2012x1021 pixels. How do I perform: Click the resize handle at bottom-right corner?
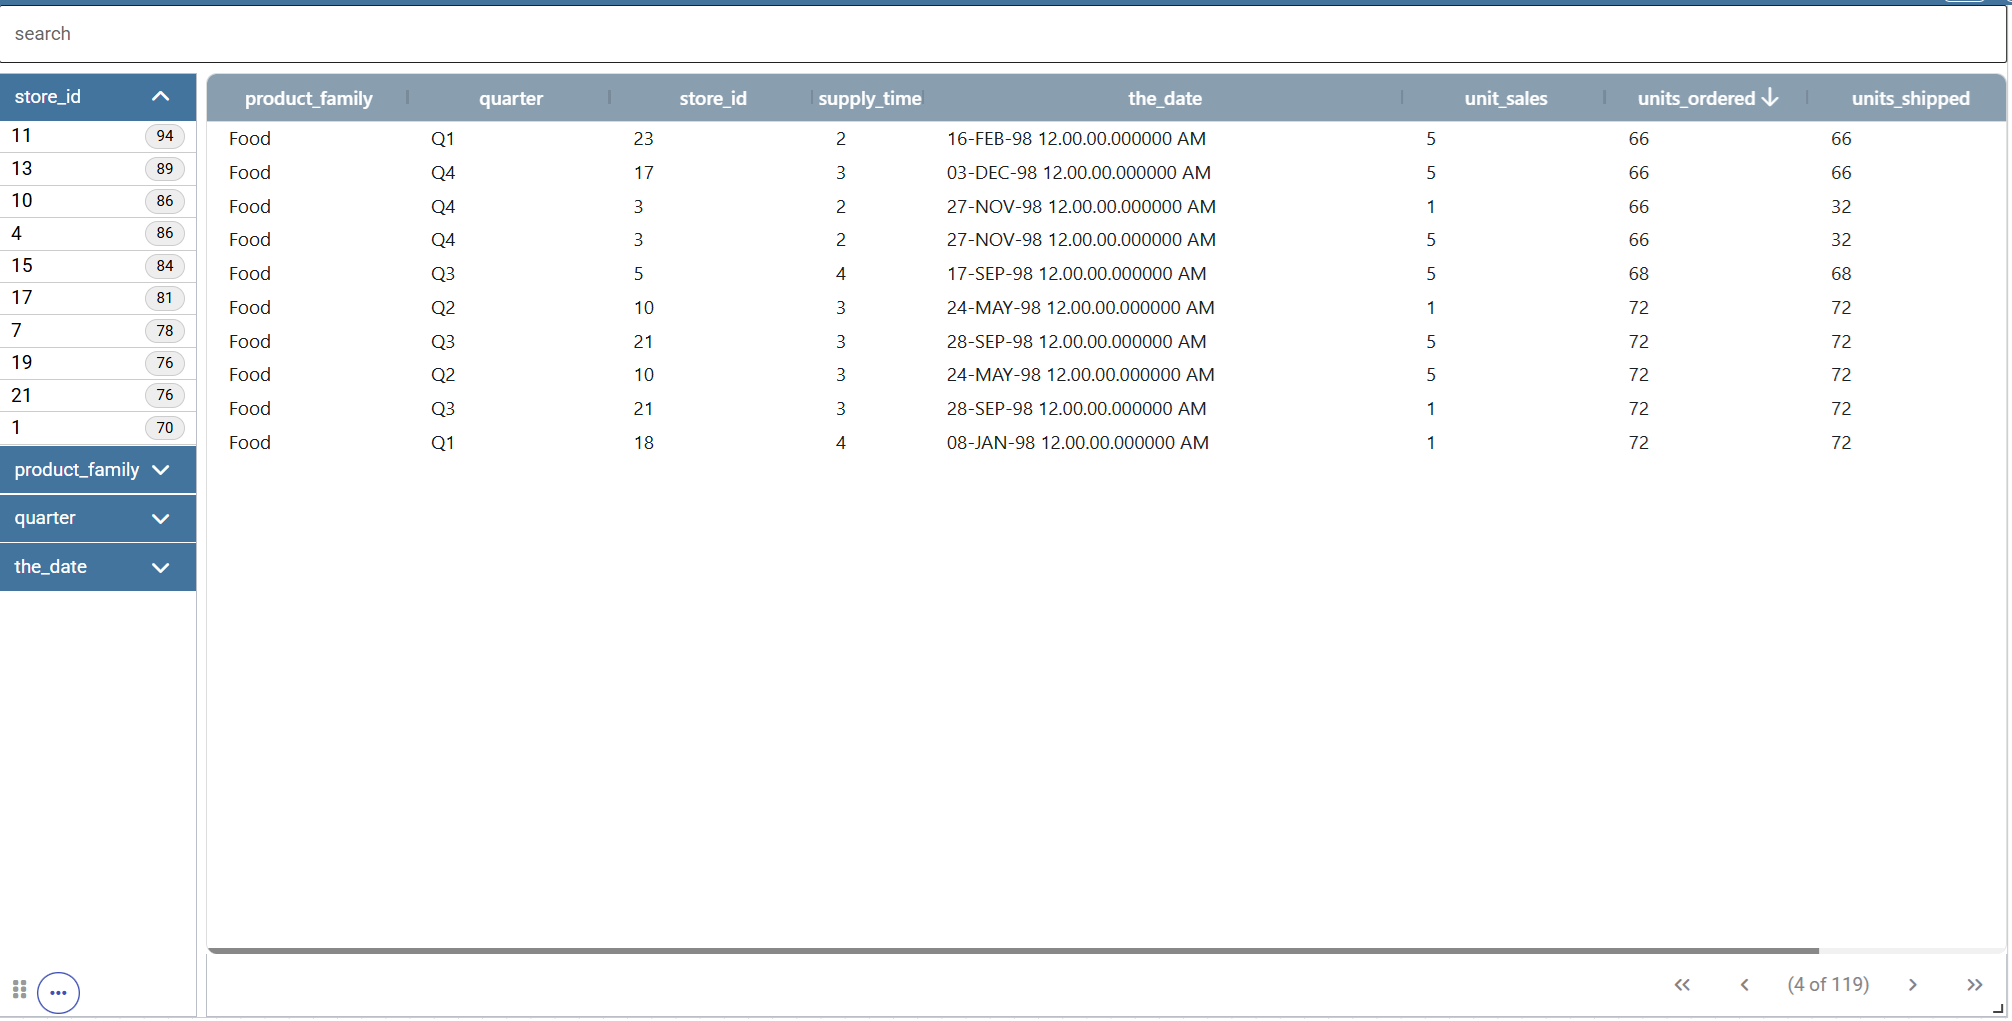[1998, 1009]
